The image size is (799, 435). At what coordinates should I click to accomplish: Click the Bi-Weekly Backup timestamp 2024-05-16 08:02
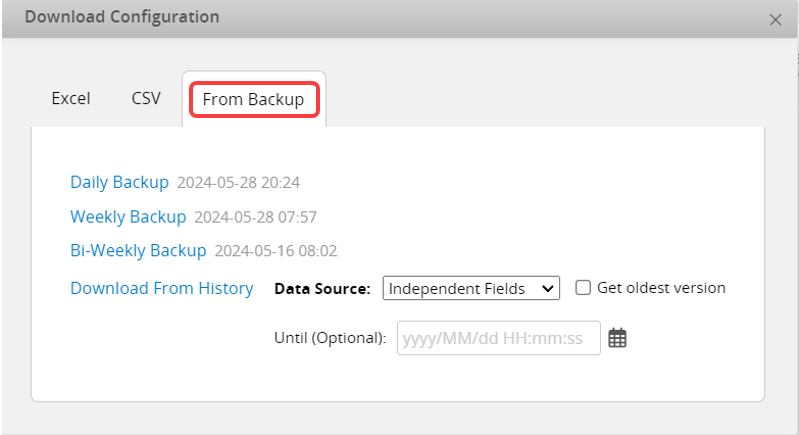pyautogui.click(x=275, y=251)
